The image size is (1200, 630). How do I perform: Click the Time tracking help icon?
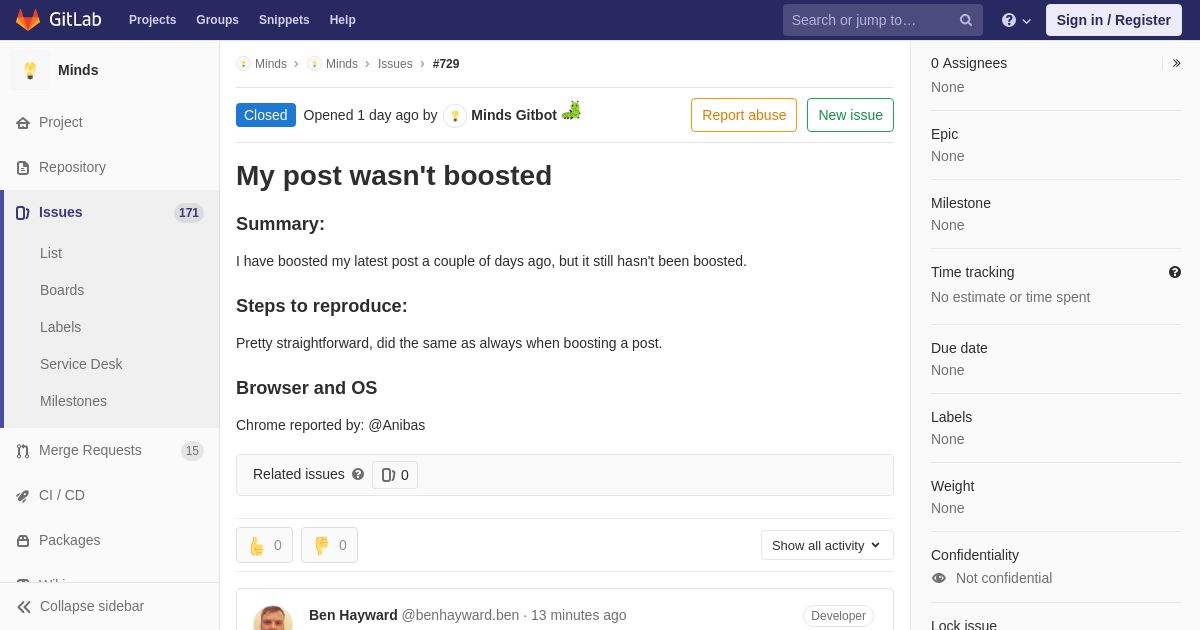(x=1175, y=272)
